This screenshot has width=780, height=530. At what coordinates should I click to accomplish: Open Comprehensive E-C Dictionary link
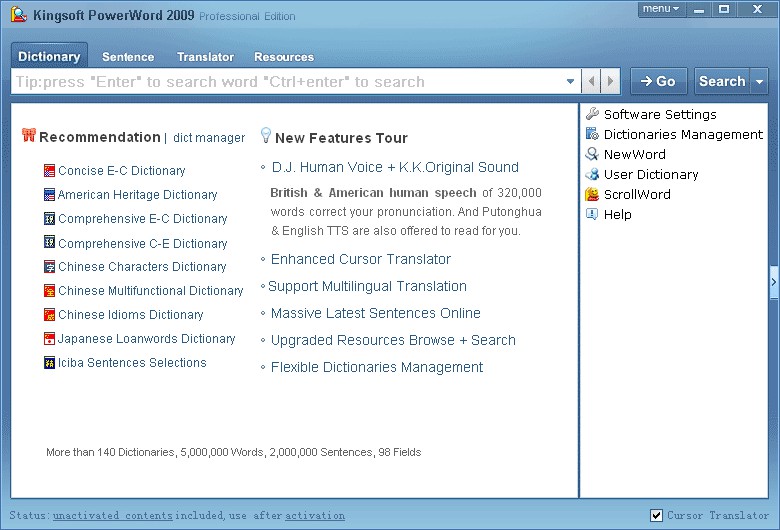click(x=143, y=218)
